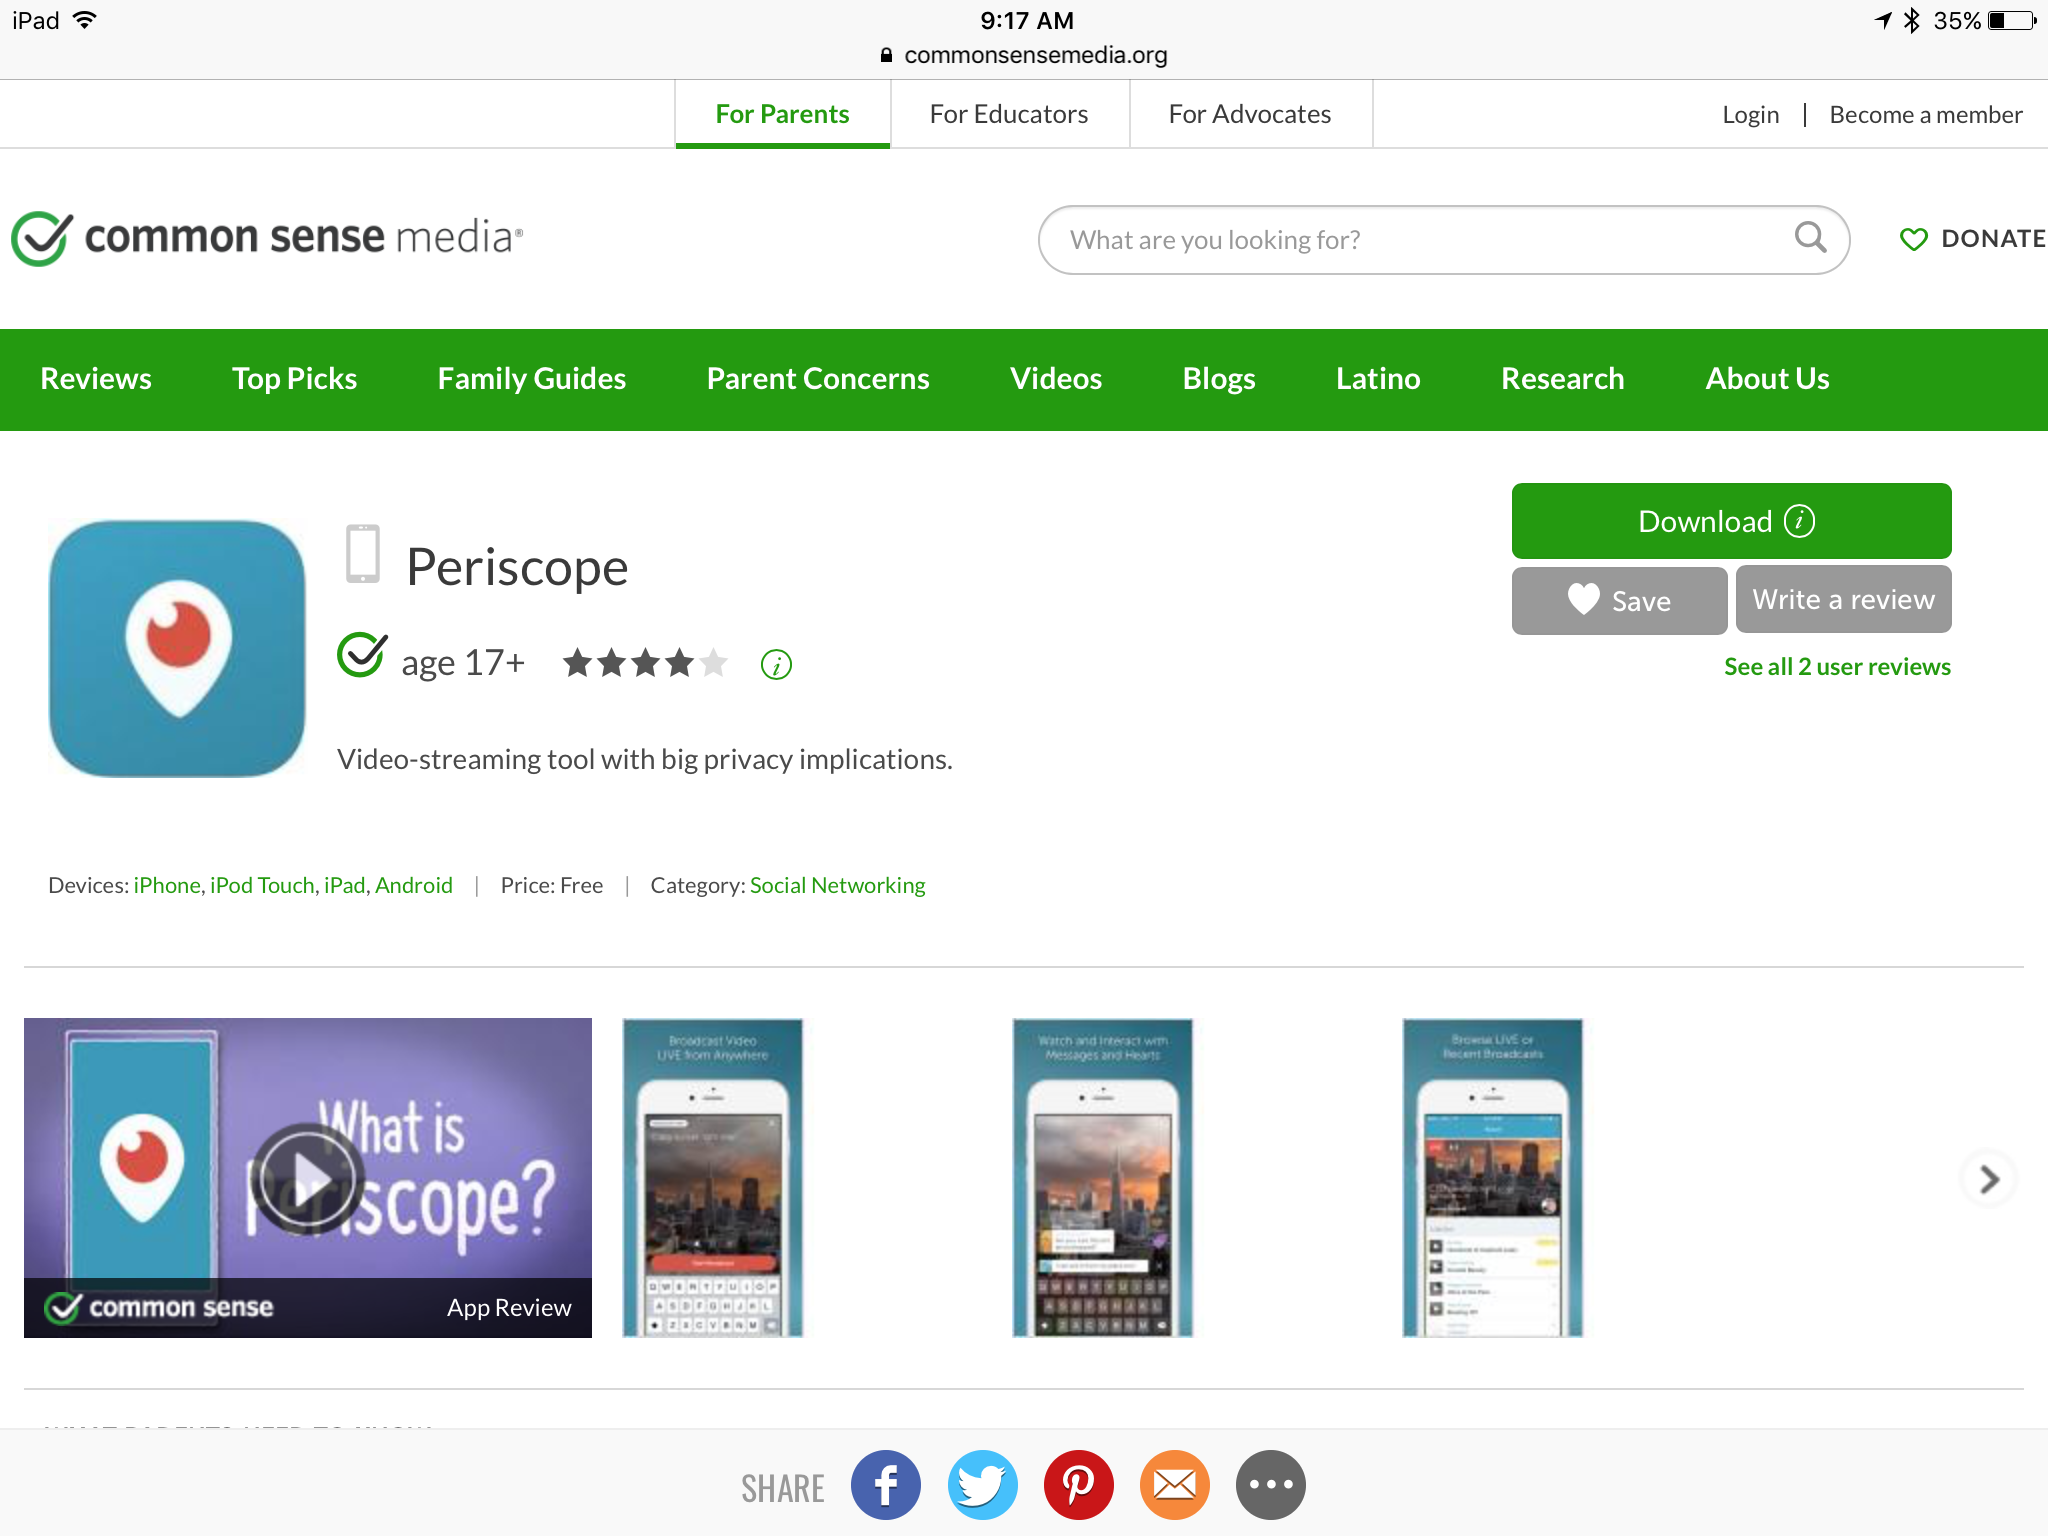The height and width of the screenshot is (1536, 2048).
Task: Open See all 2 user reviews link
Action: pos(1836,667)
